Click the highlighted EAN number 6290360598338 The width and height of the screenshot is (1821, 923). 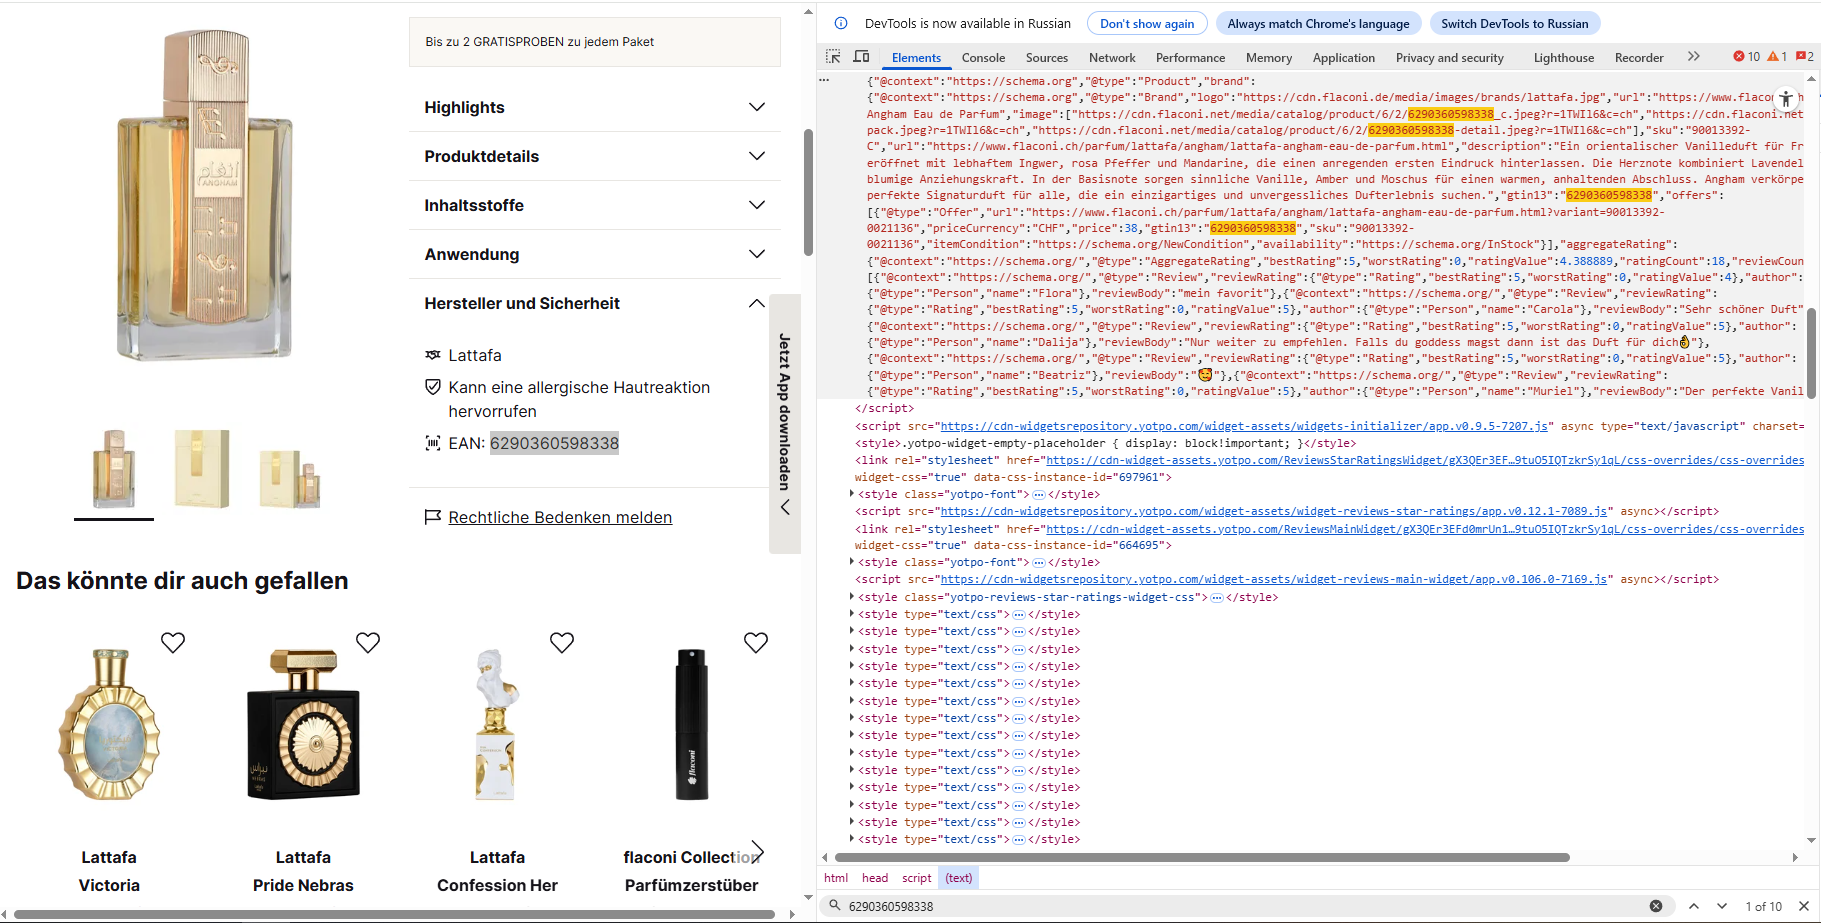[554, 443]
